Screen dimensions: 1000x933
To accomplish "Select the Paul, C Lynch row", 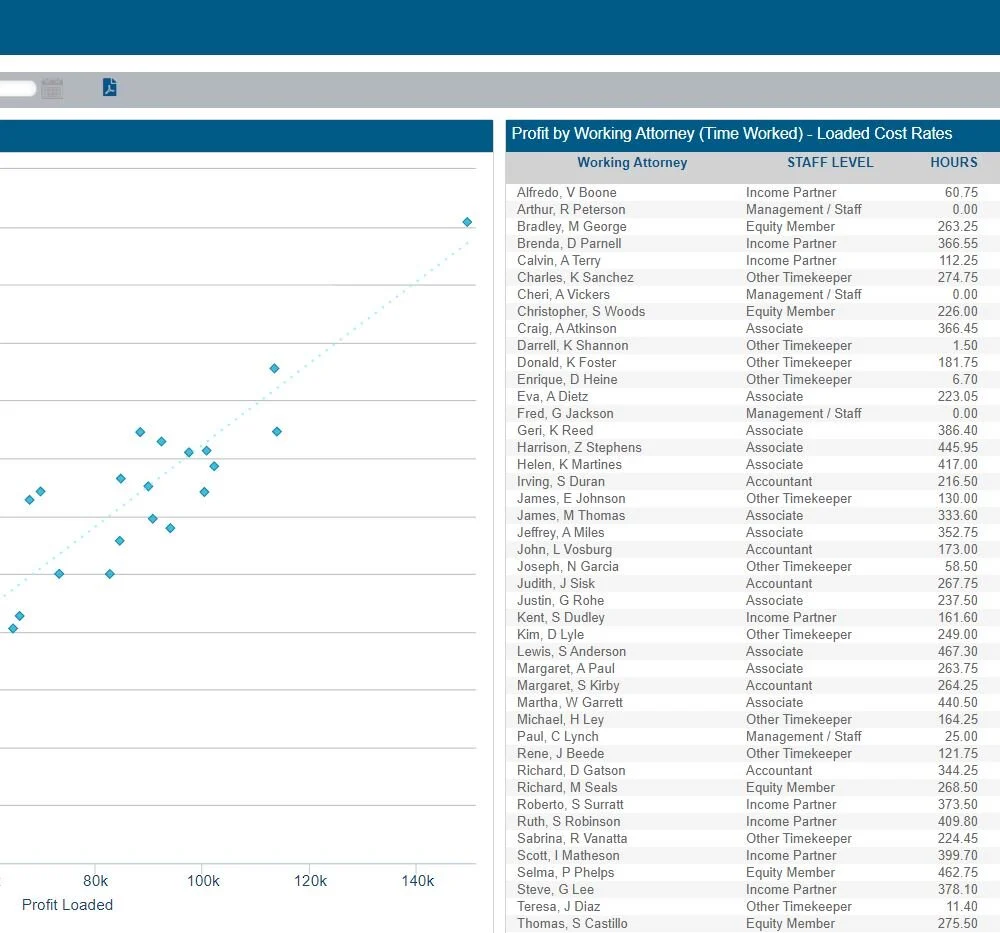I will (753, 737).
